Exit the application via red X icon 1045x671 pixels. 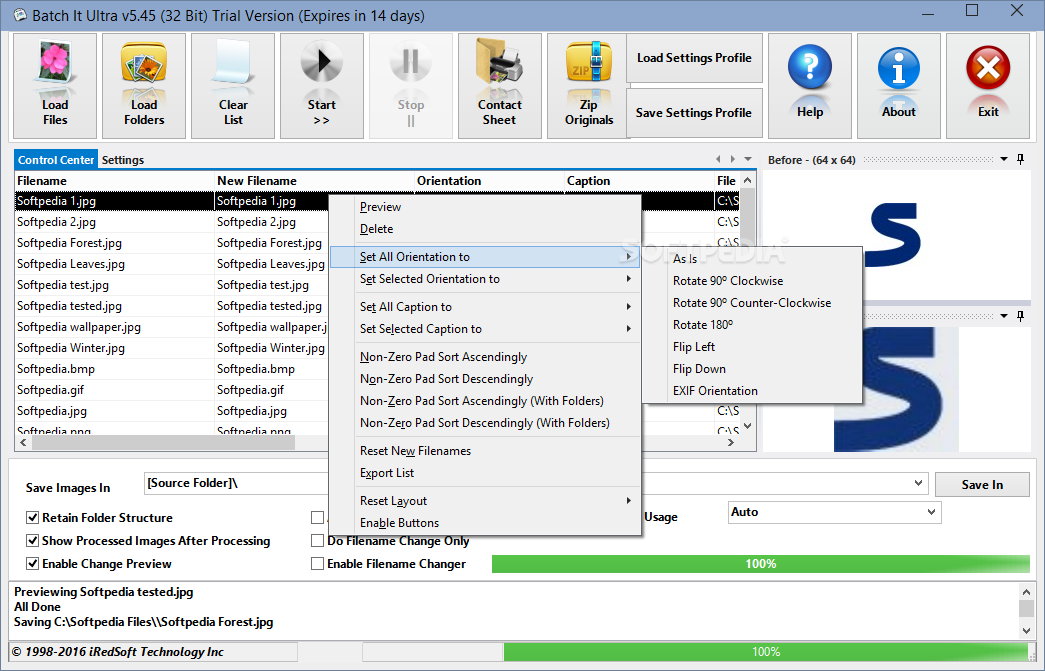click(x=988, y=68)
